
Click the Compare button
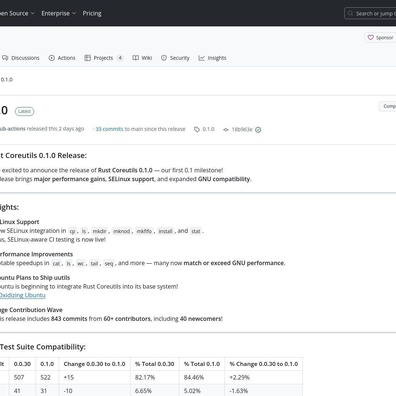[387, 106]
